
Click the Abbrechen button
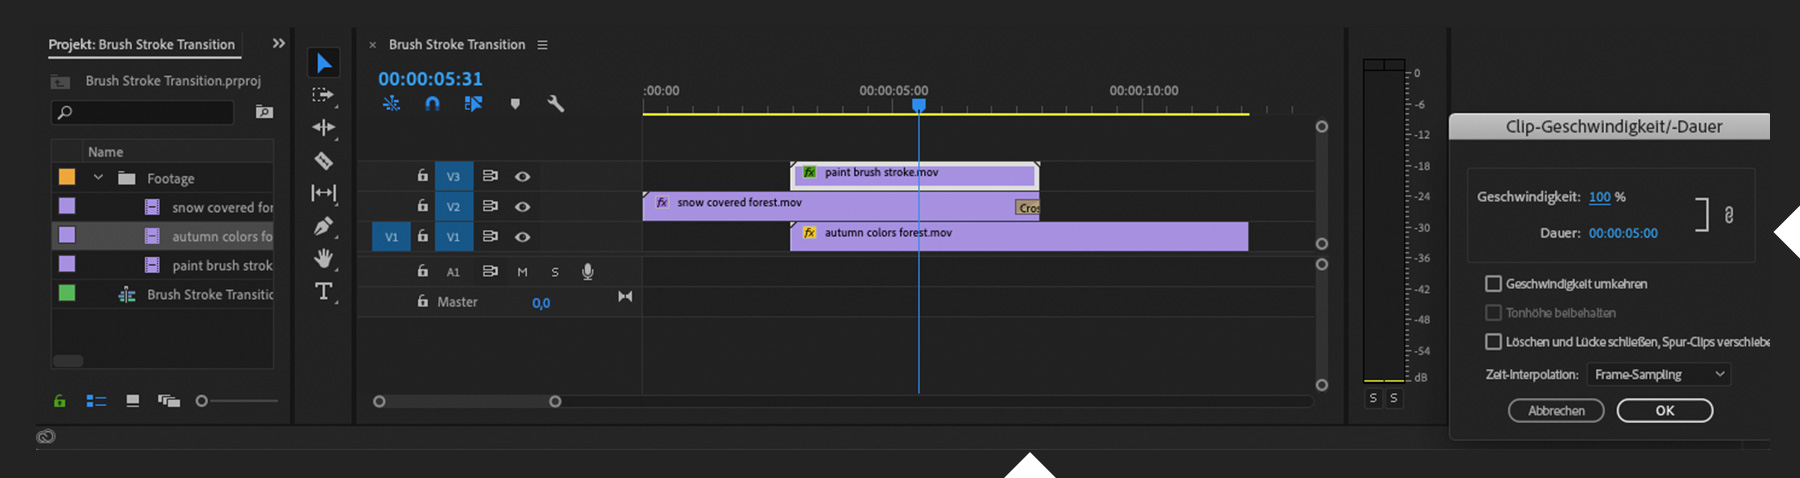pos(1556,411)
